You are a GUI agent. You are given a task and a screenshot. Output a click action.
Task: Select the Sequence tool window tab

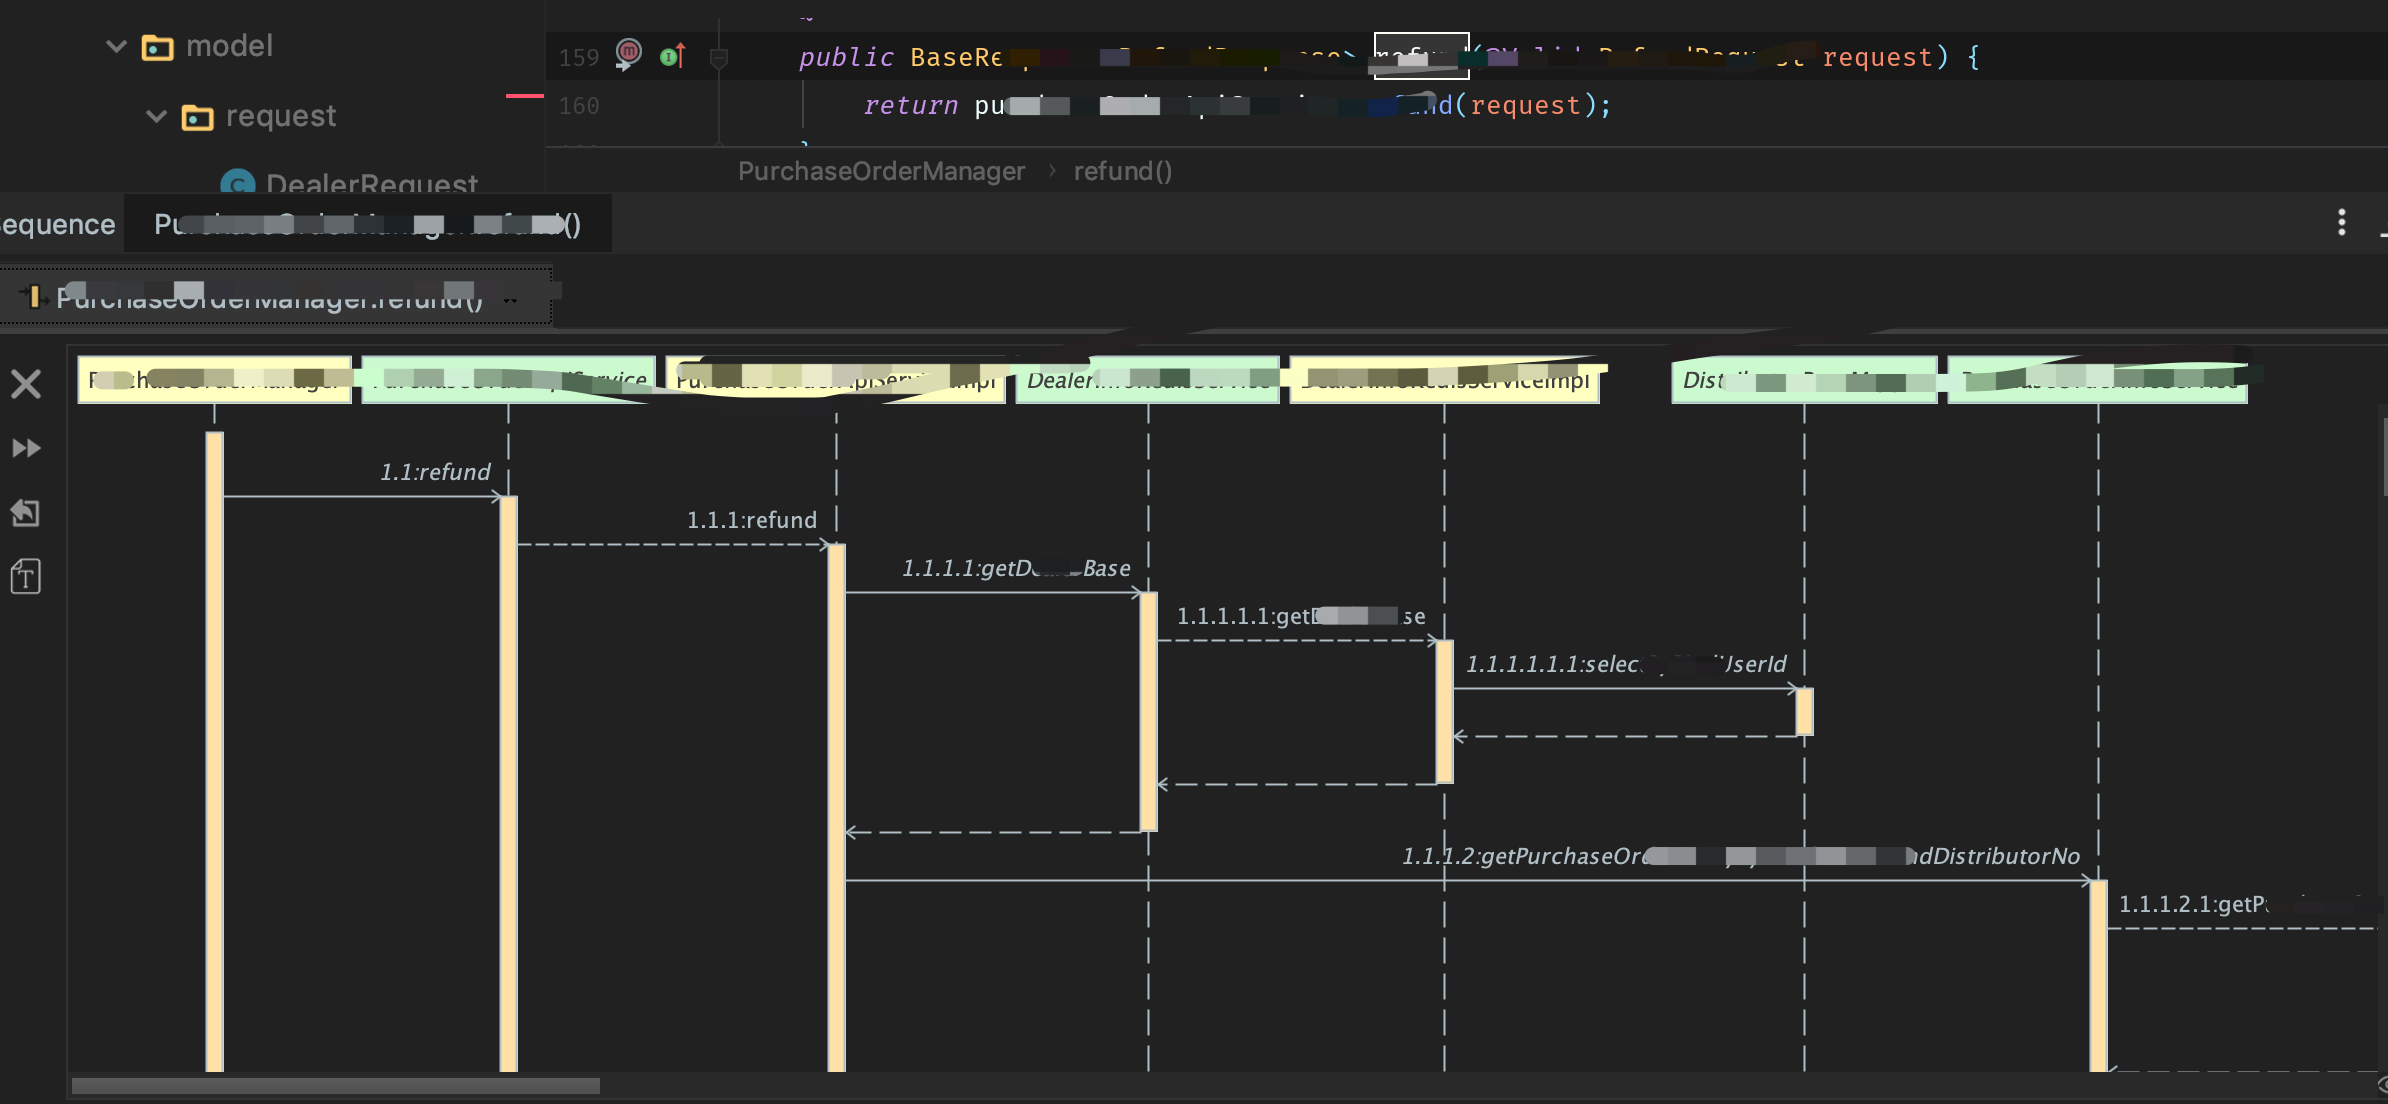pyautogui.click(x=56, y=224)
